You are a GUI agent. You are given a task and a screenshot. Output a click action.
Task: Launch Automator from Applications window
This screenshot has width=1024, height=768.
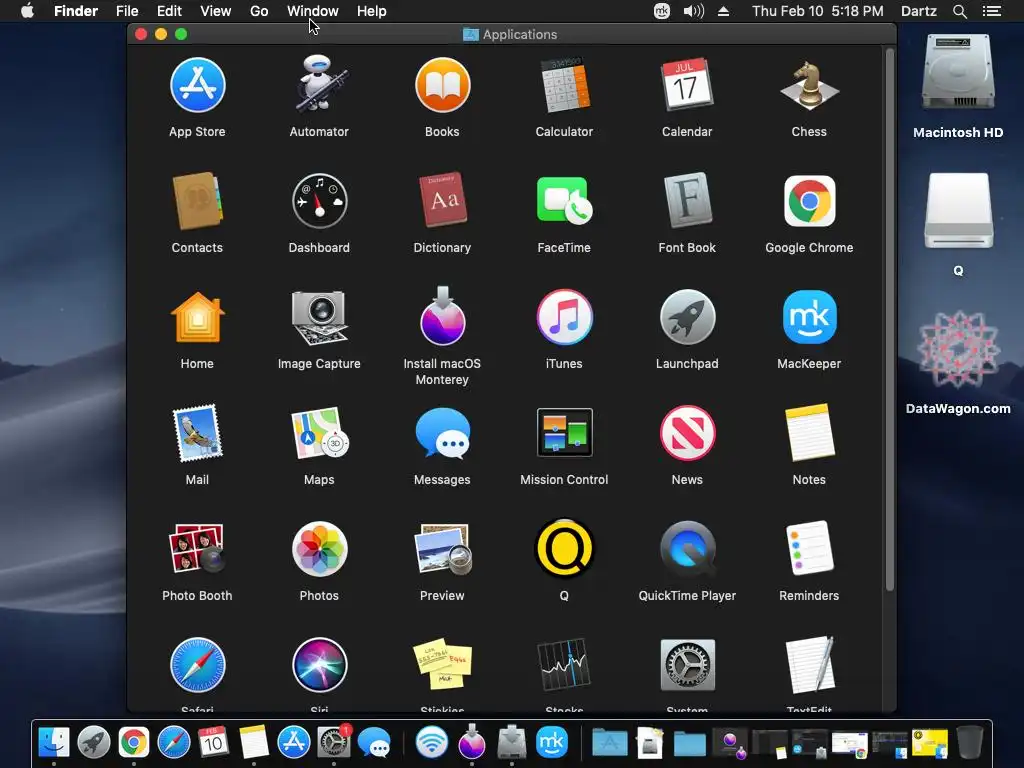319,84
